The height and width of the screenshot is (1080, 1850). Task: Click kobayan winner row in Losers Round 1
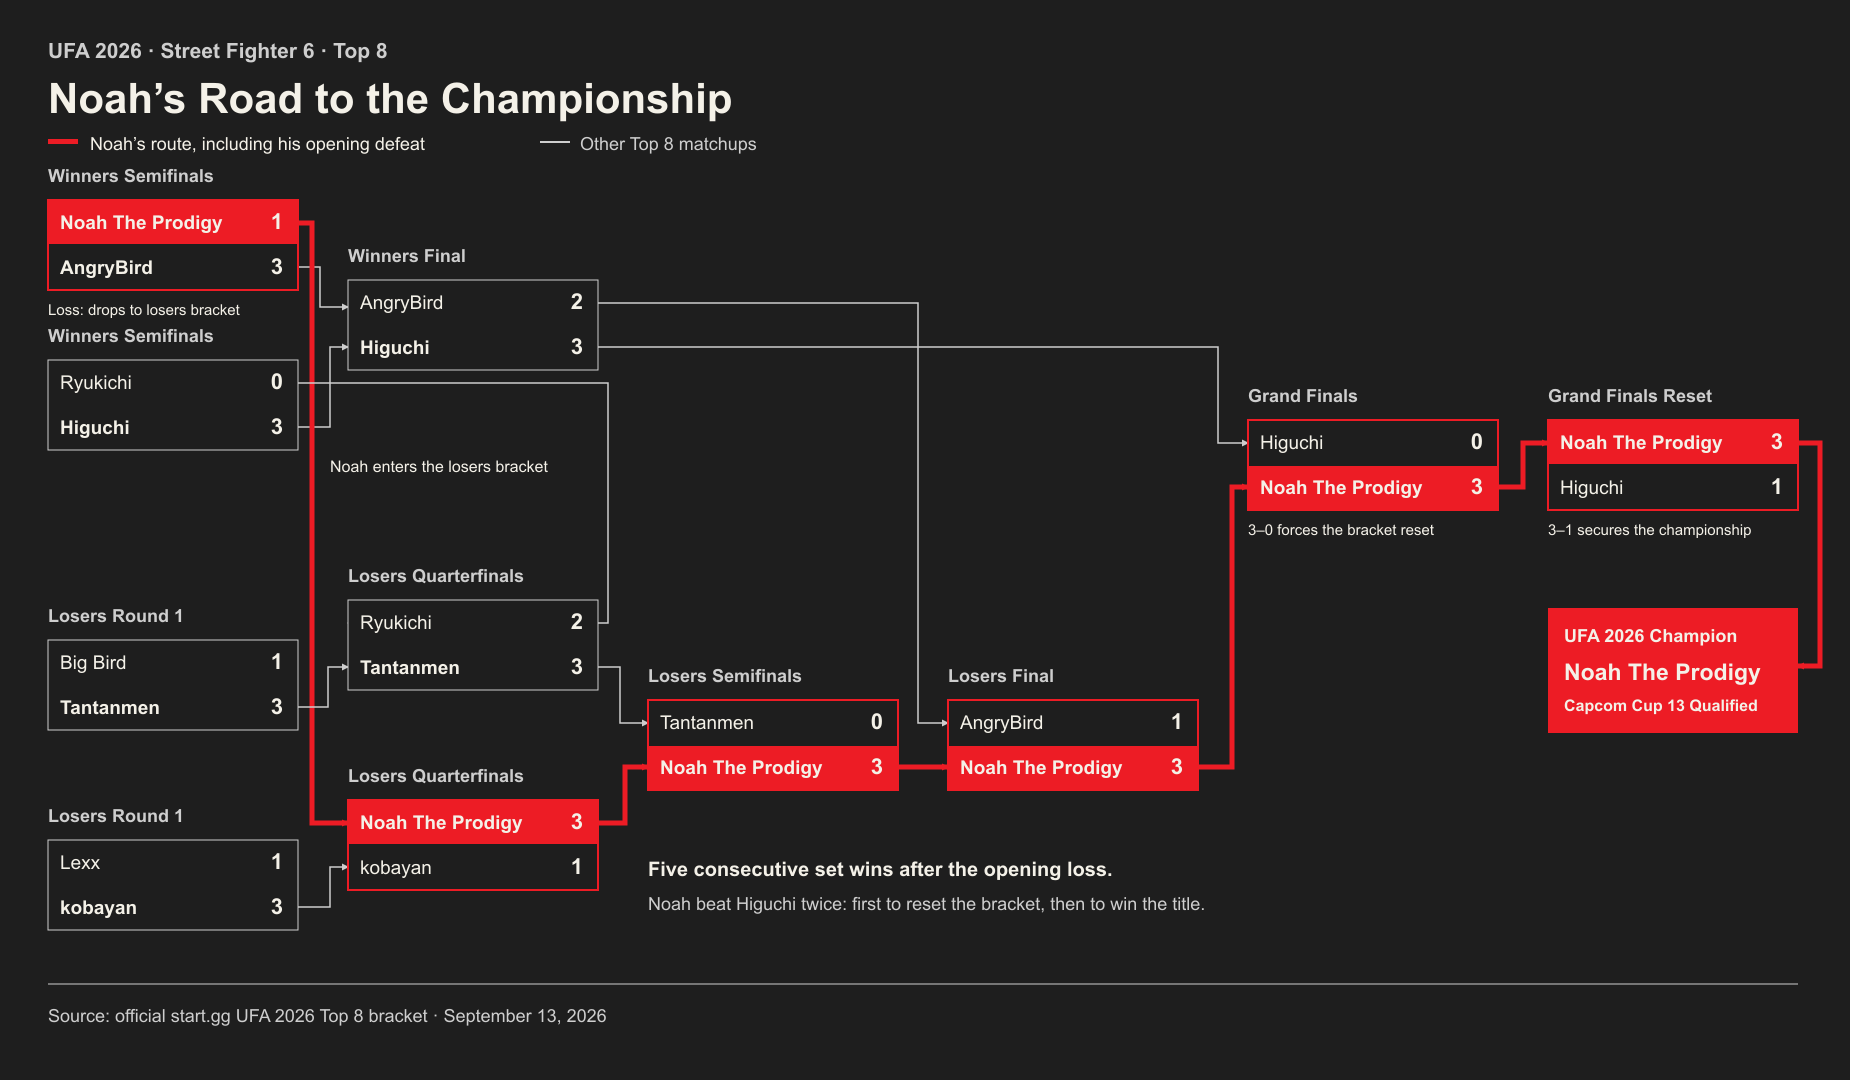tap(173, 907)
